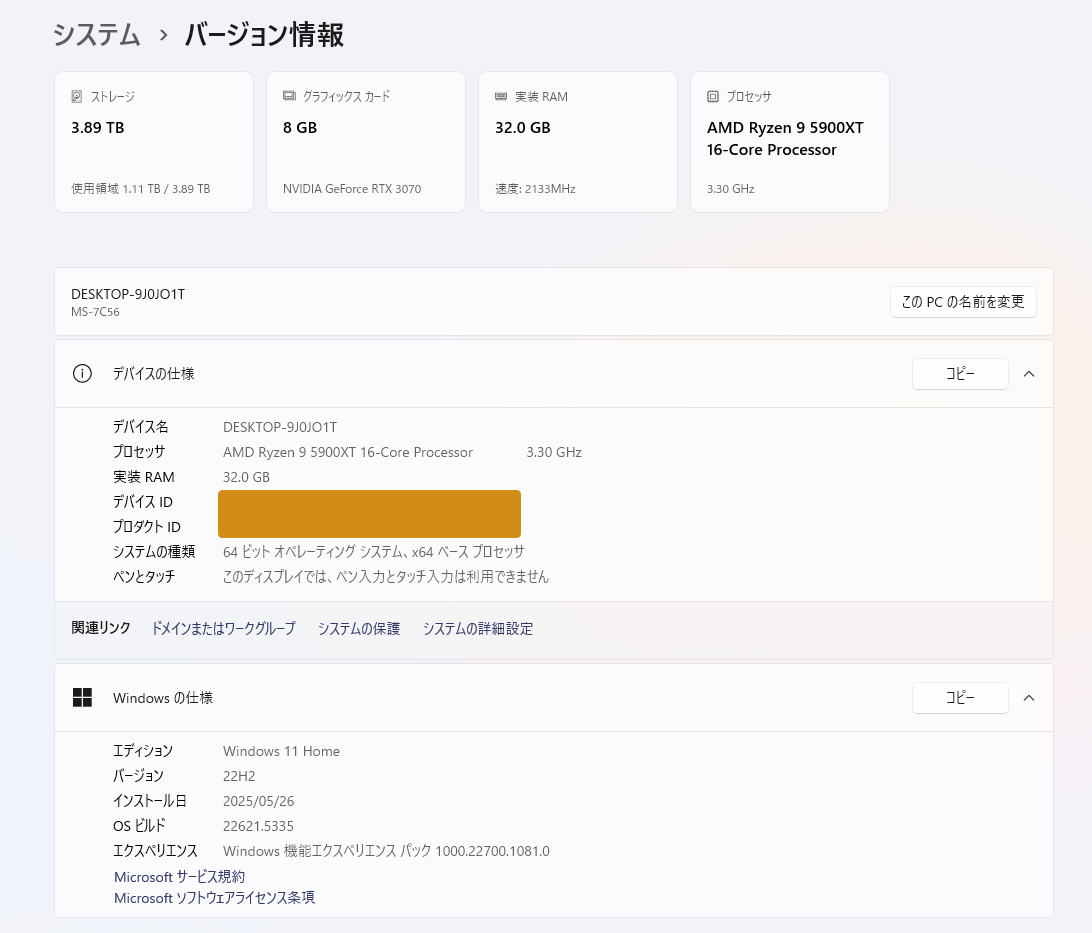Select edition value Windows 11 Home

pyautogui.click(x=281, y=751)
